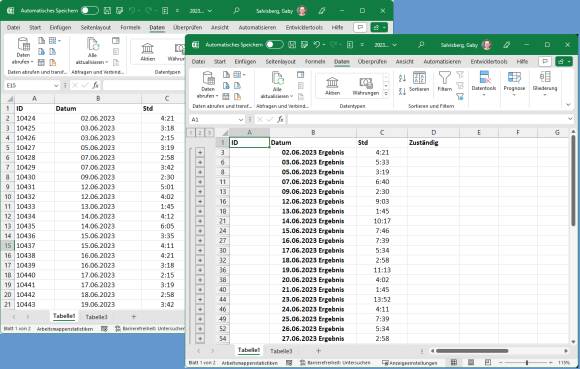Select the Tabelle3 sheet in the front window

[281, 351]
